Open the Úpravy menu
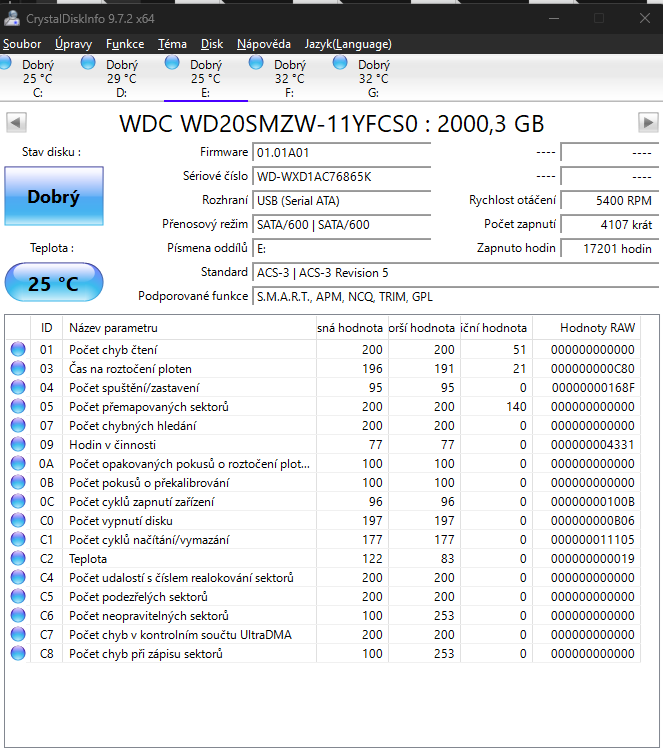Screen dimensions: 663x752 click(73, 44)
